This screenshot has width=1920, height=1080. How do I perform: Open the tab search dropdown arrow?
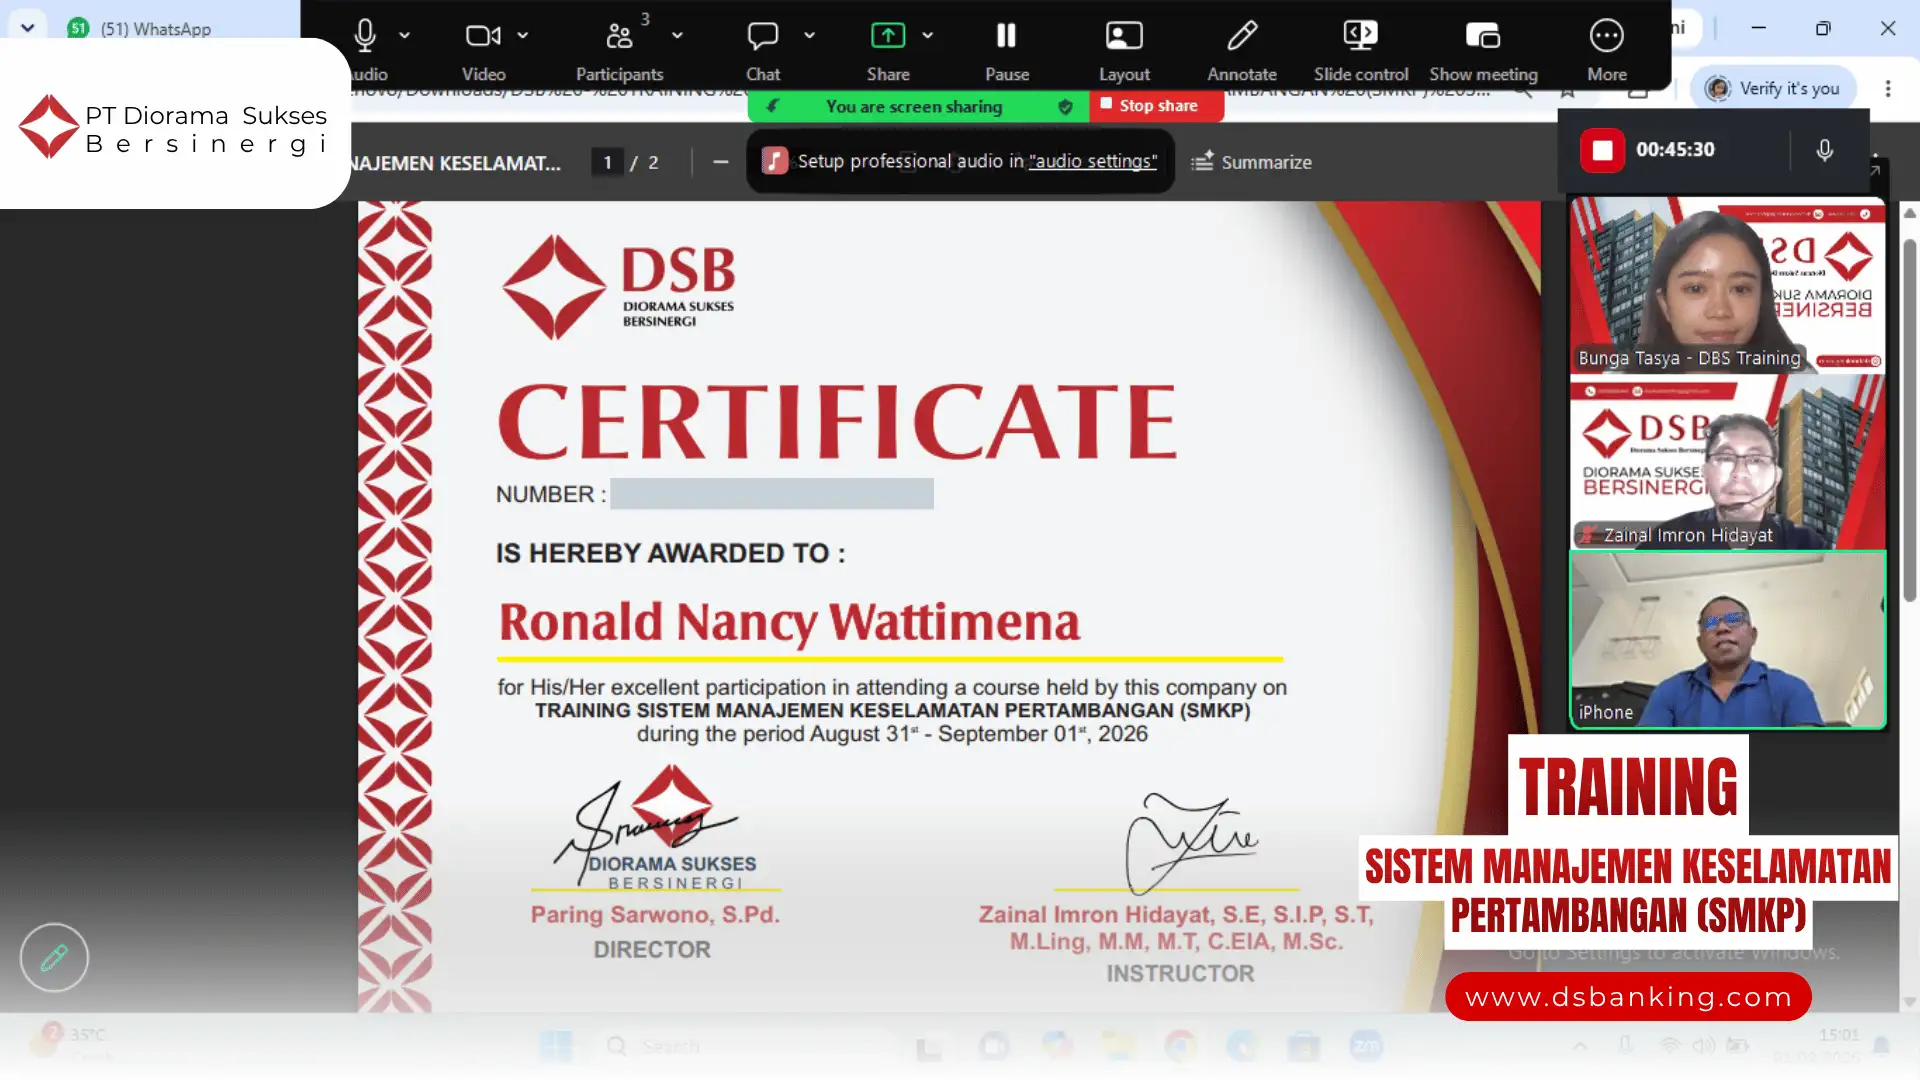[x=27, y=28]
